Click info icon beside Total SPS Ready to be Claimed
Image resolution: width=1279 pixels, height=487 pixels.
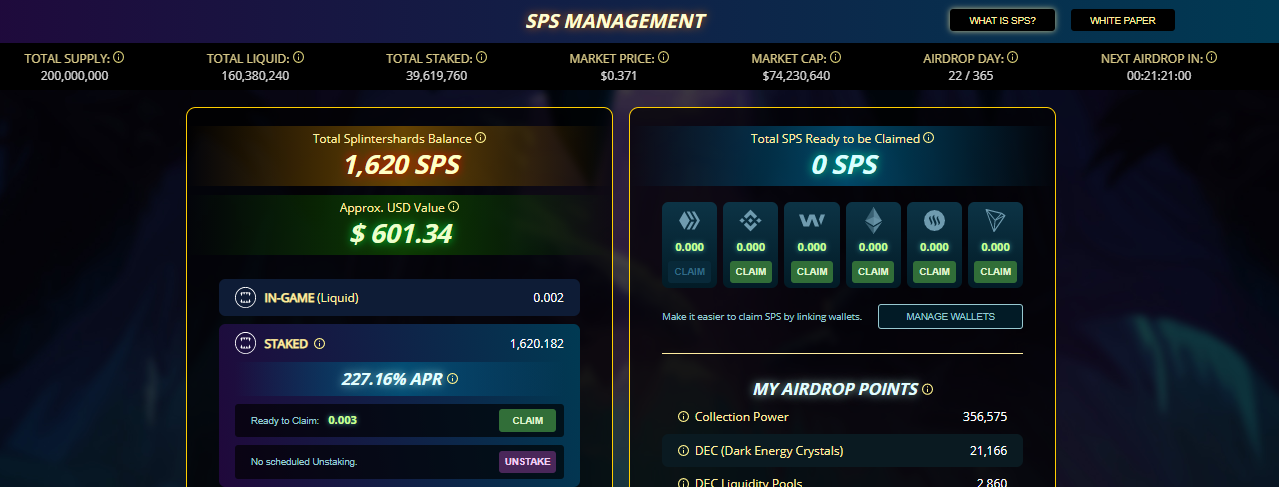pos(929,138)
